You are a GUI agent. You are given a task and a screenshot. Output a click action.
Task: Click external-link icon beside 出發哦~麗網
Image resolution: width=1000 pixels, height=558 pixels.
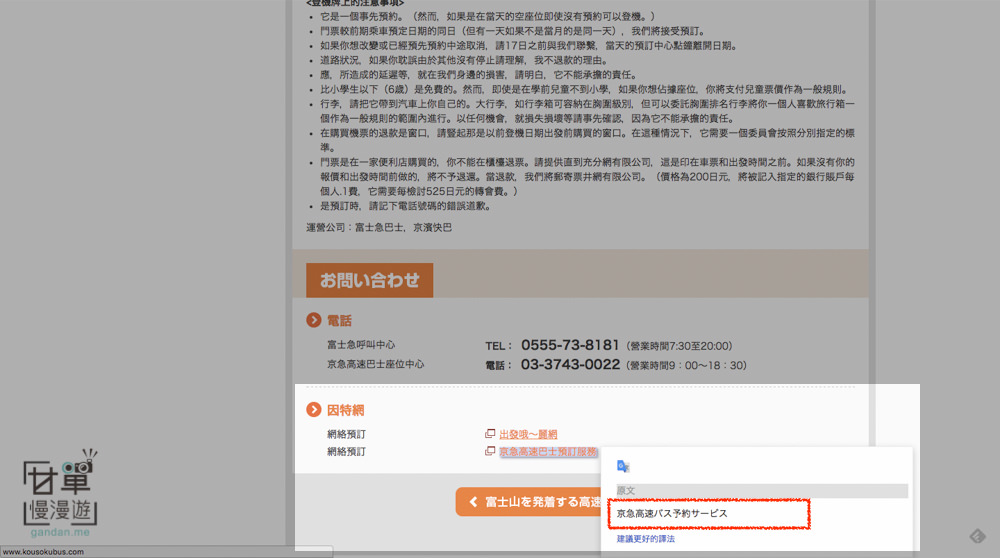tap(490, 434)
